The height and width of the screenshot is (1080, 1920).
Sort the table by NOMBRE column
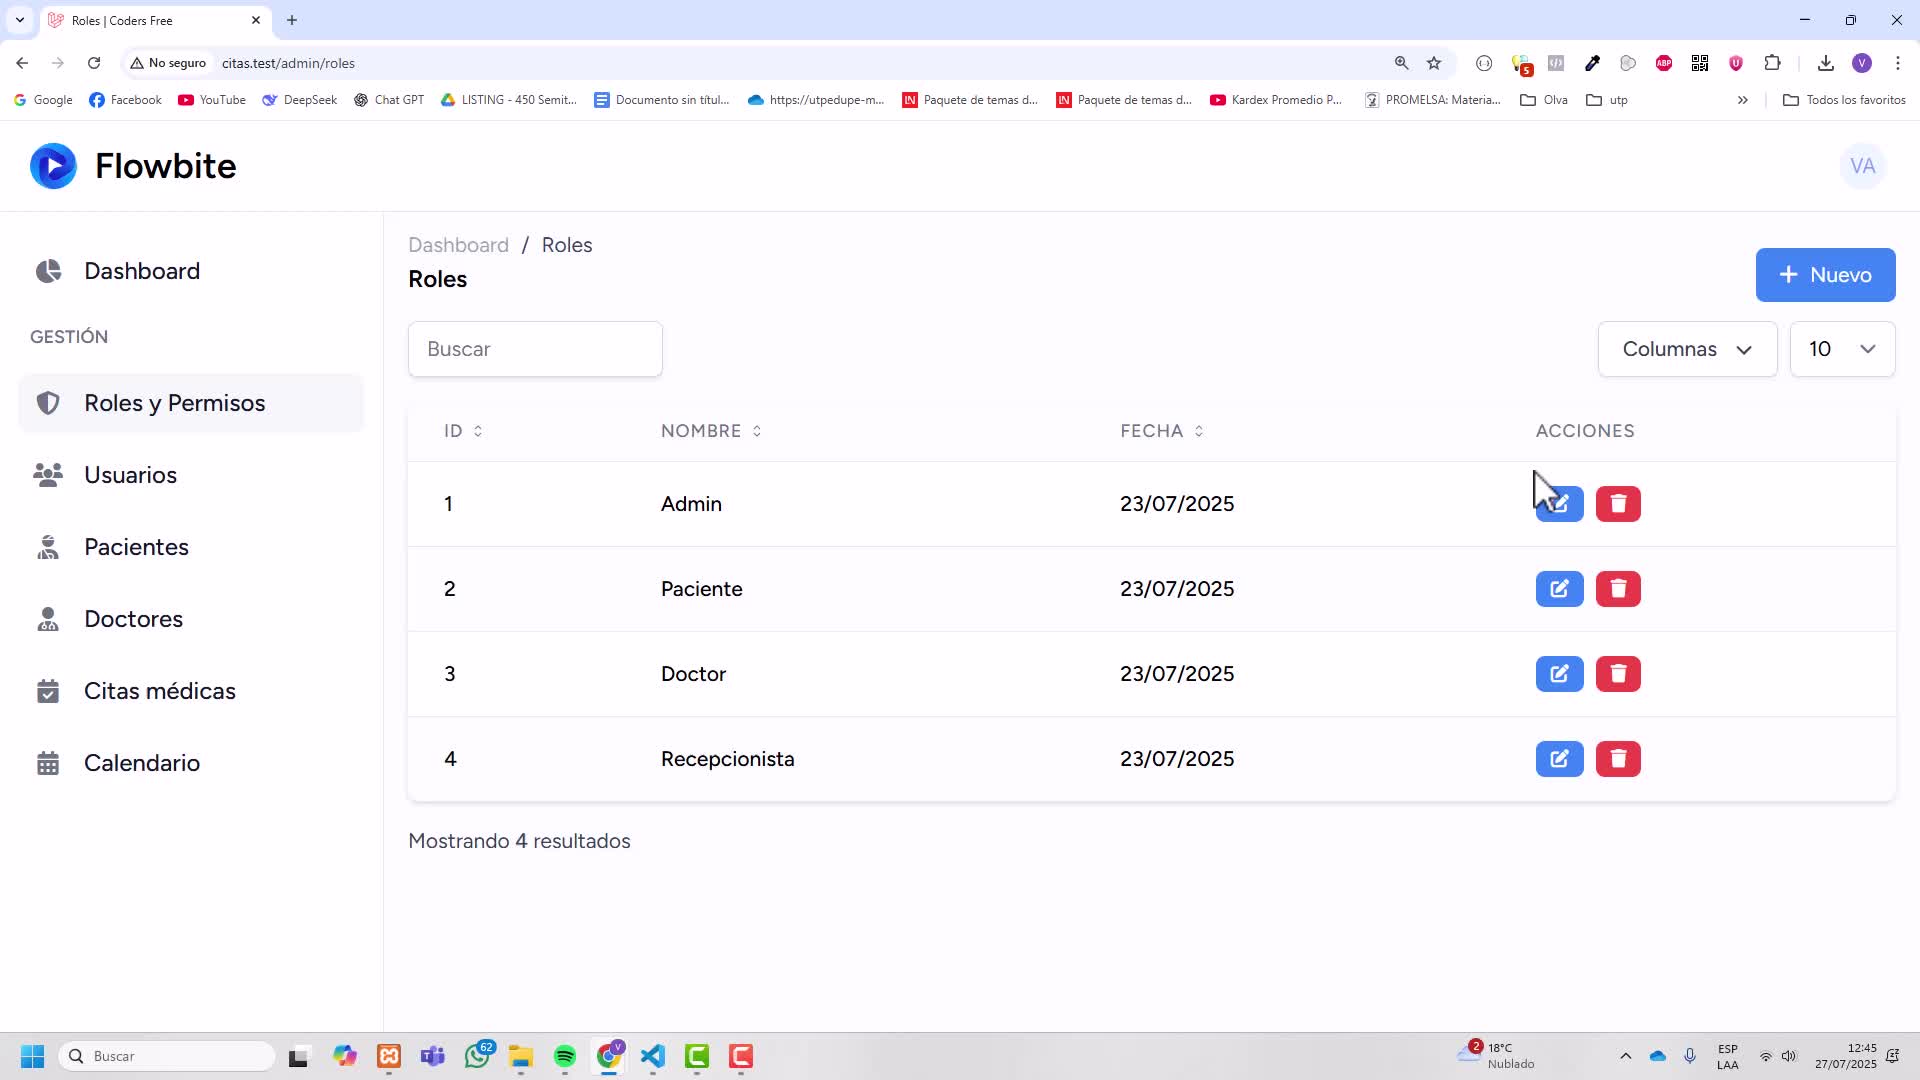click(711, 431)
